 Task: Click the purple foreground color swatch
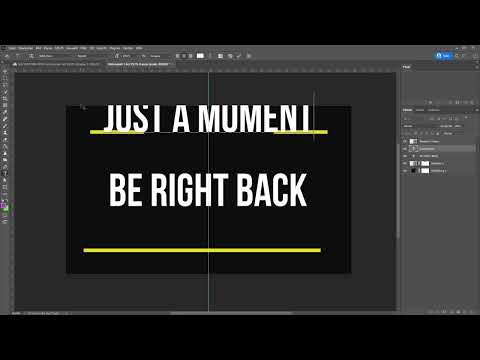pos(4,206)
